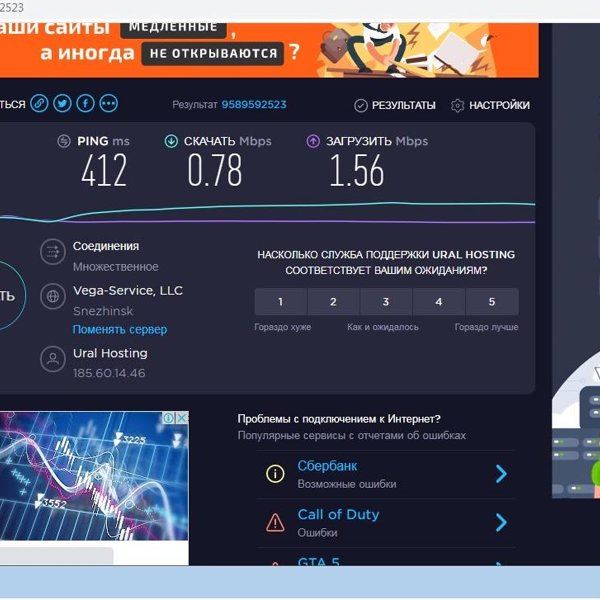600x600 pixels.
Task: Rate support with score 3
Action: [386, 302]
